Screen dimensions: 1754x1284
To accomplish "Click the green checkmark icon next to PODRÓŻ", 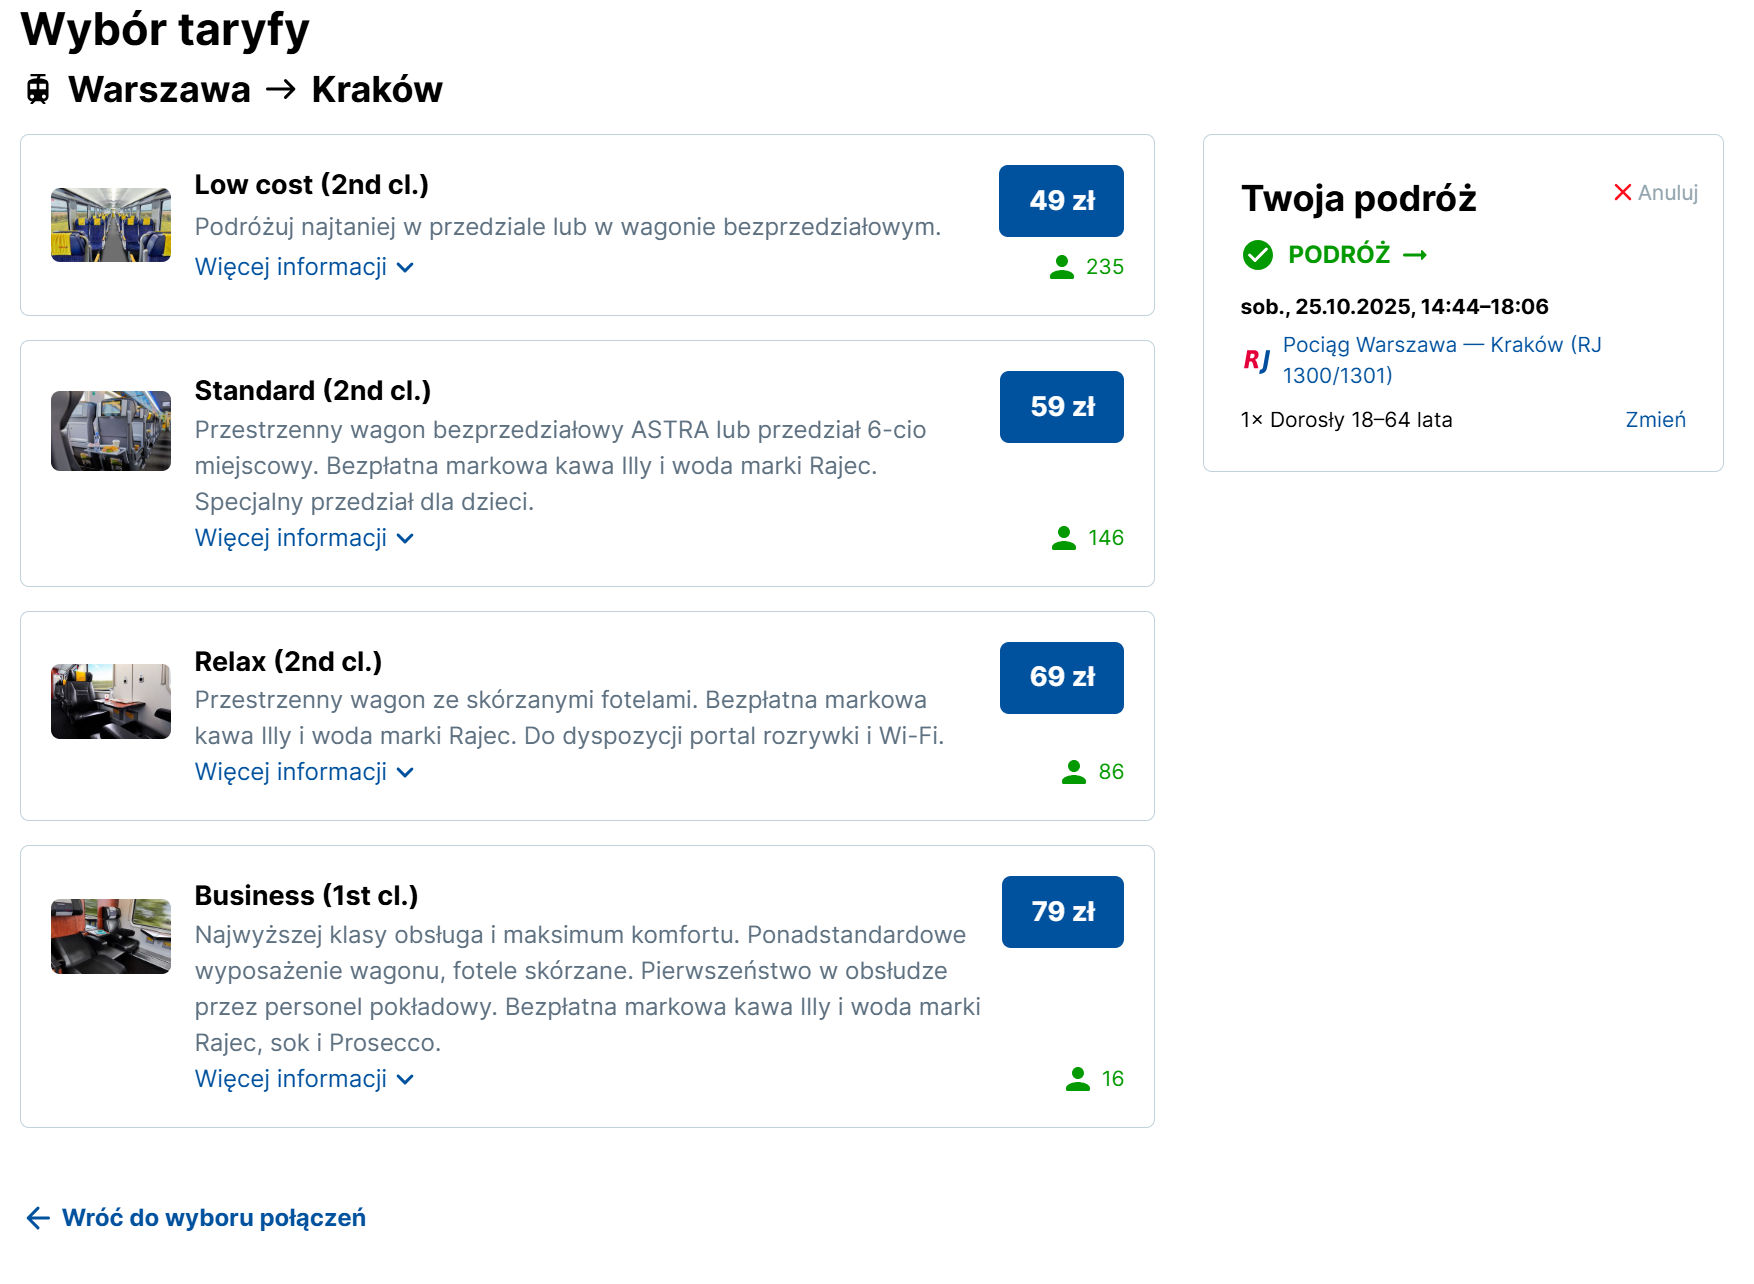I will 1257,255.
